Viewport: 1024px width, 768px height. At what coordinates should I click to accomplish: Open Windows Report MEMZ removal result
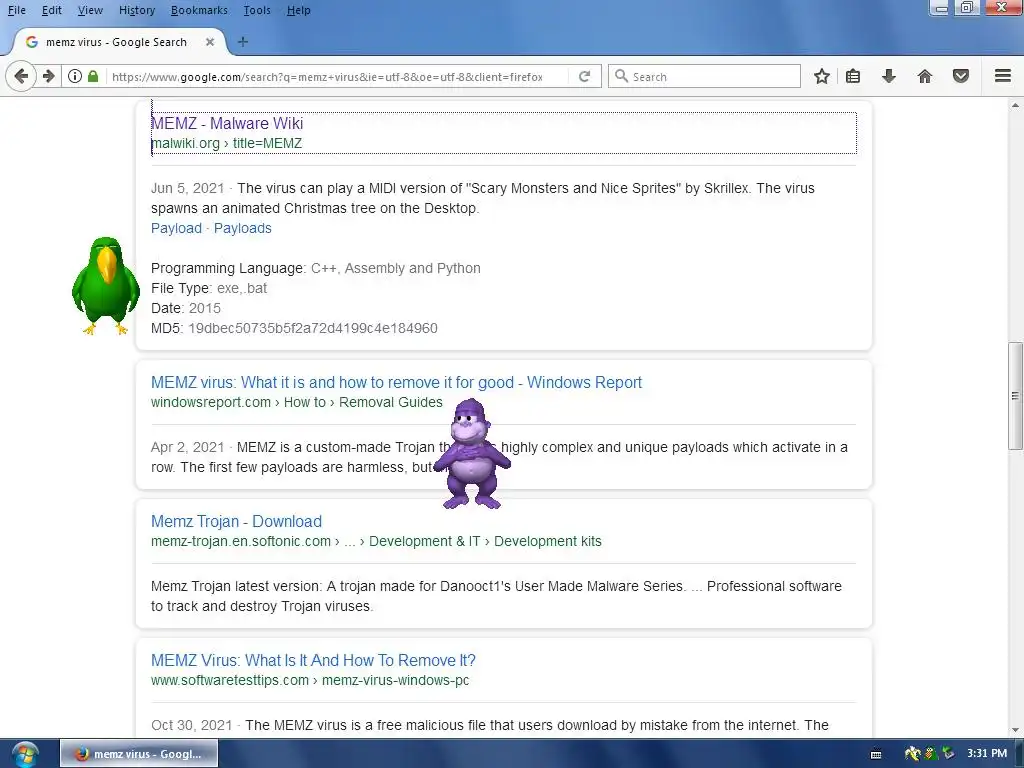(x=396, y=382)
